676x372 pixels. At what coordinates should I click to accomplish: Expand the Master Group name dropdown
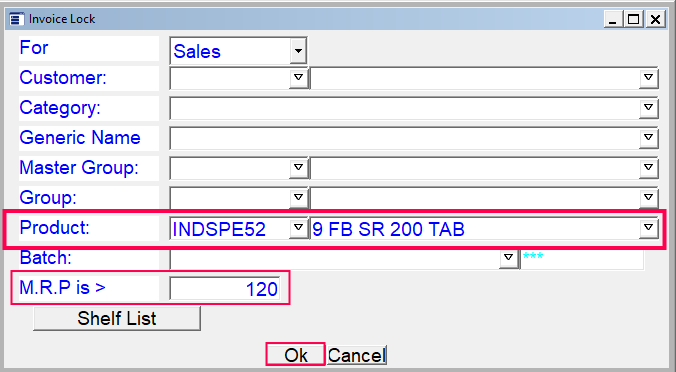coord(648,168)
